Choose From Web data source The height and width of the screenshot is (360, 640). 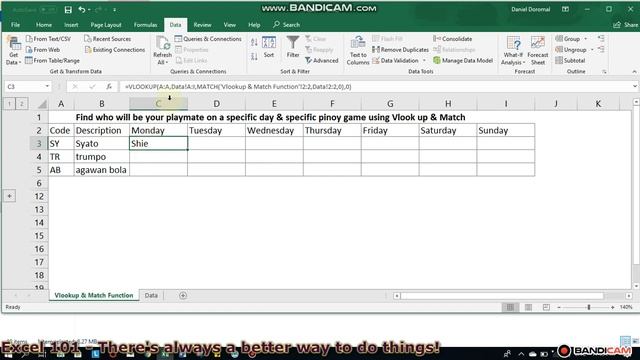(43, 49)
